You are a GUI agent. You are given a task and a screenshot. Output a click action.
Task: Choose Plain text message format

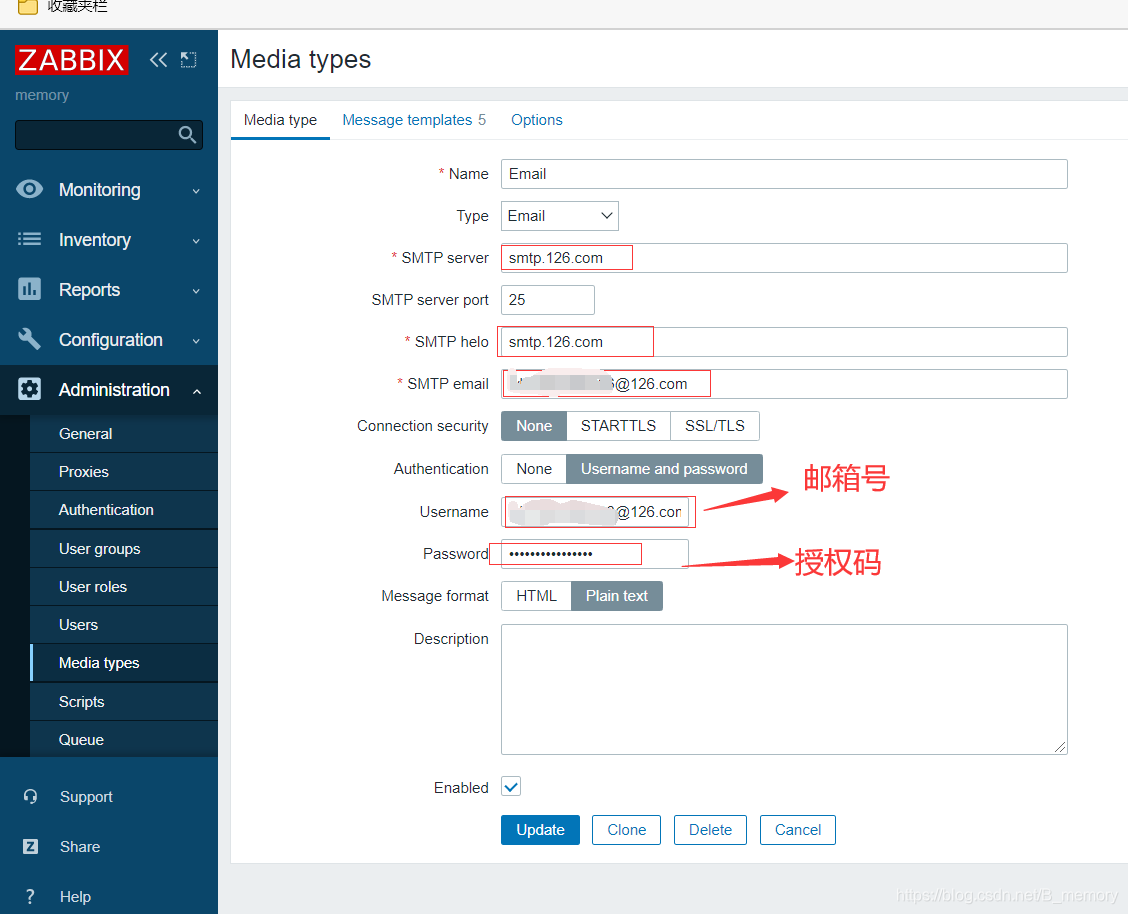click(617, 595)
